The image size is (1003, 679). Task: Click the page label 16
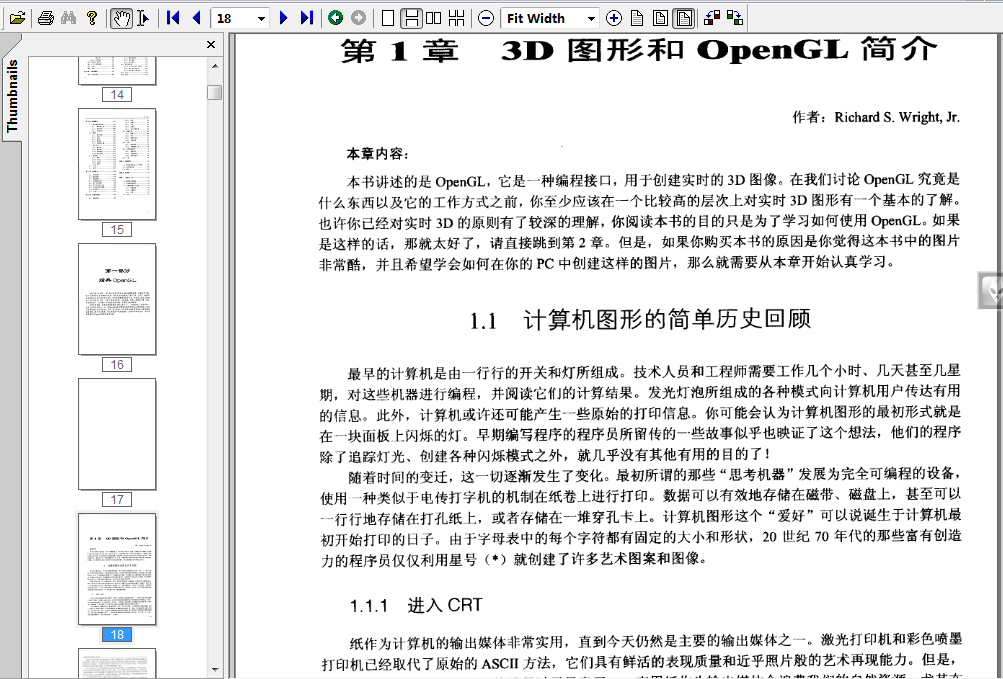click(117, 365)
